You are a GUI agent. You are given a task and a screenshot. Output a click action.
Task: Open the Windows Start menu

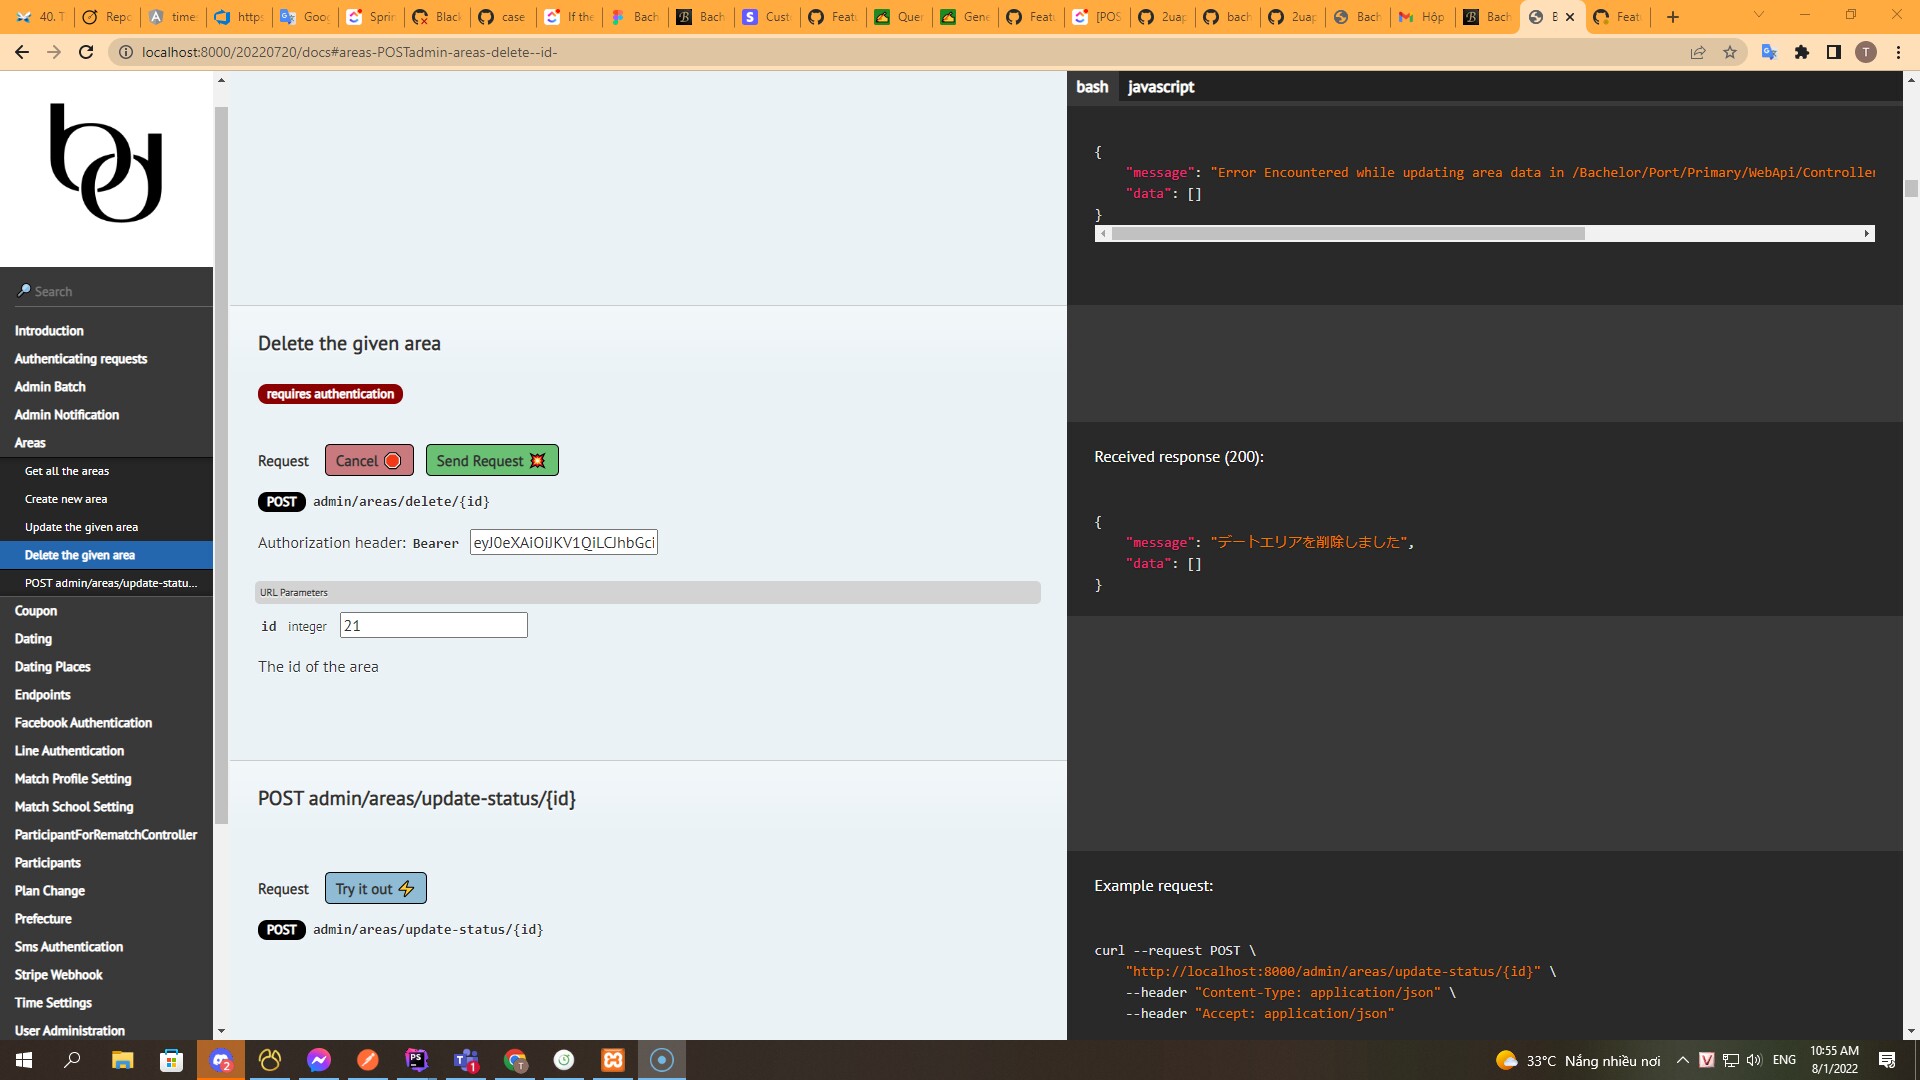pos(24,1060)
